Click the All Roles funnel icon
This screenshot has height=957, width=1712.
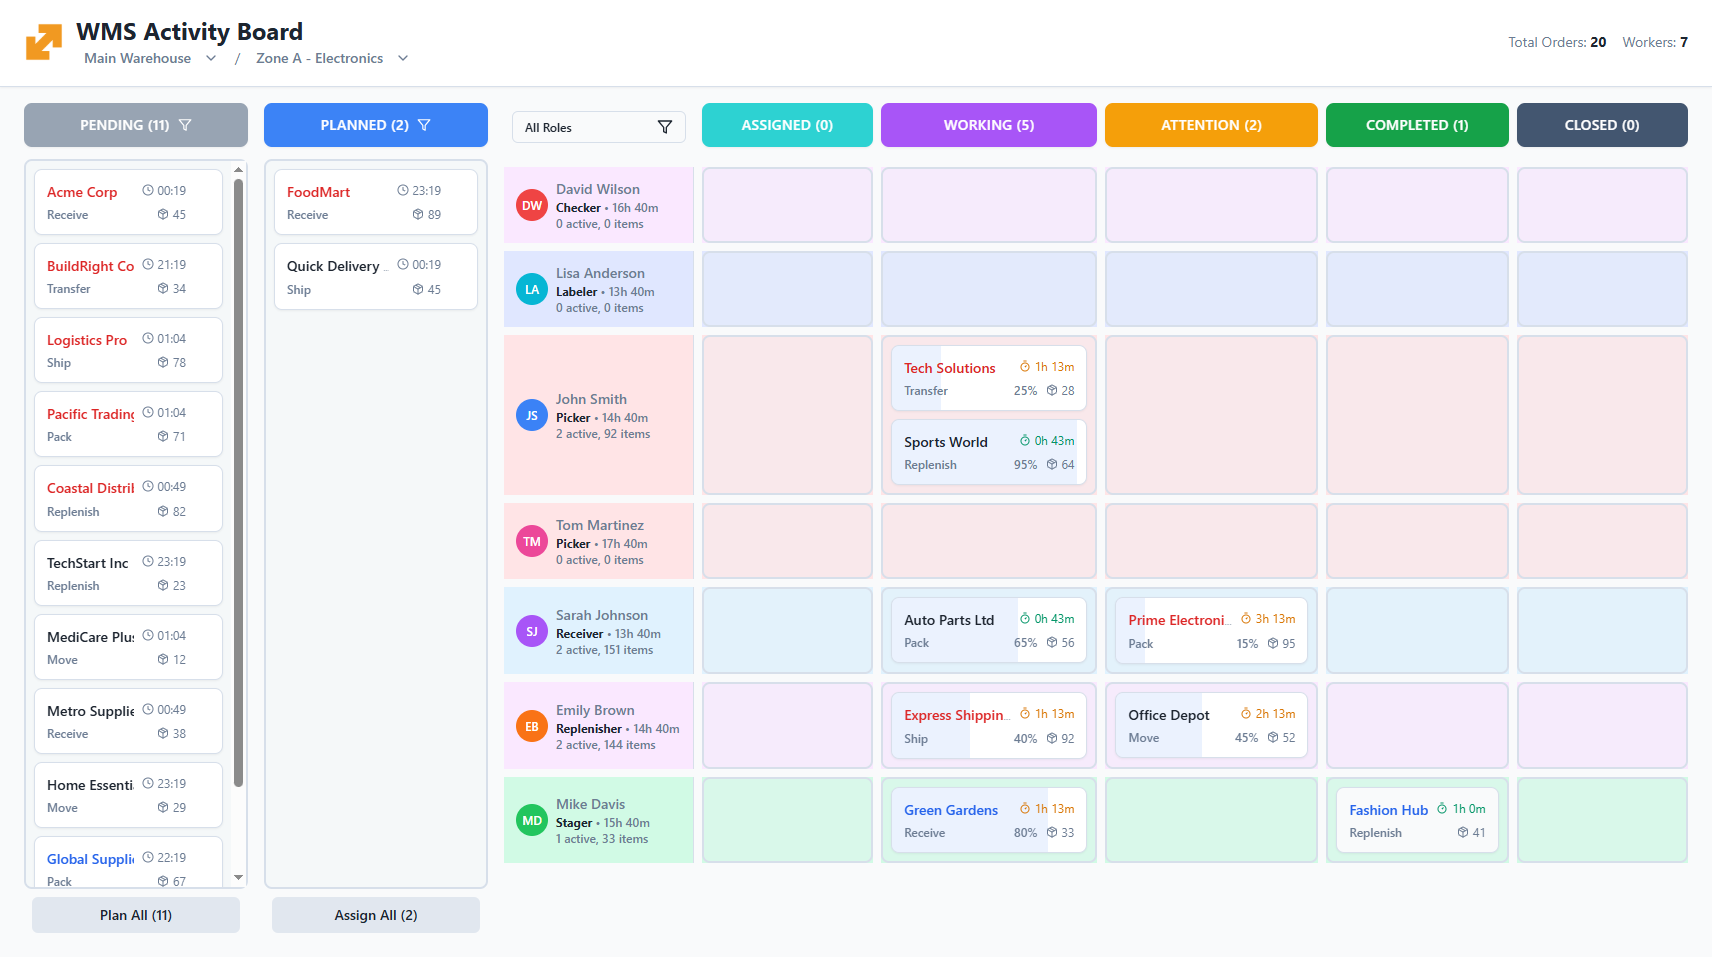tap(665, 127)
